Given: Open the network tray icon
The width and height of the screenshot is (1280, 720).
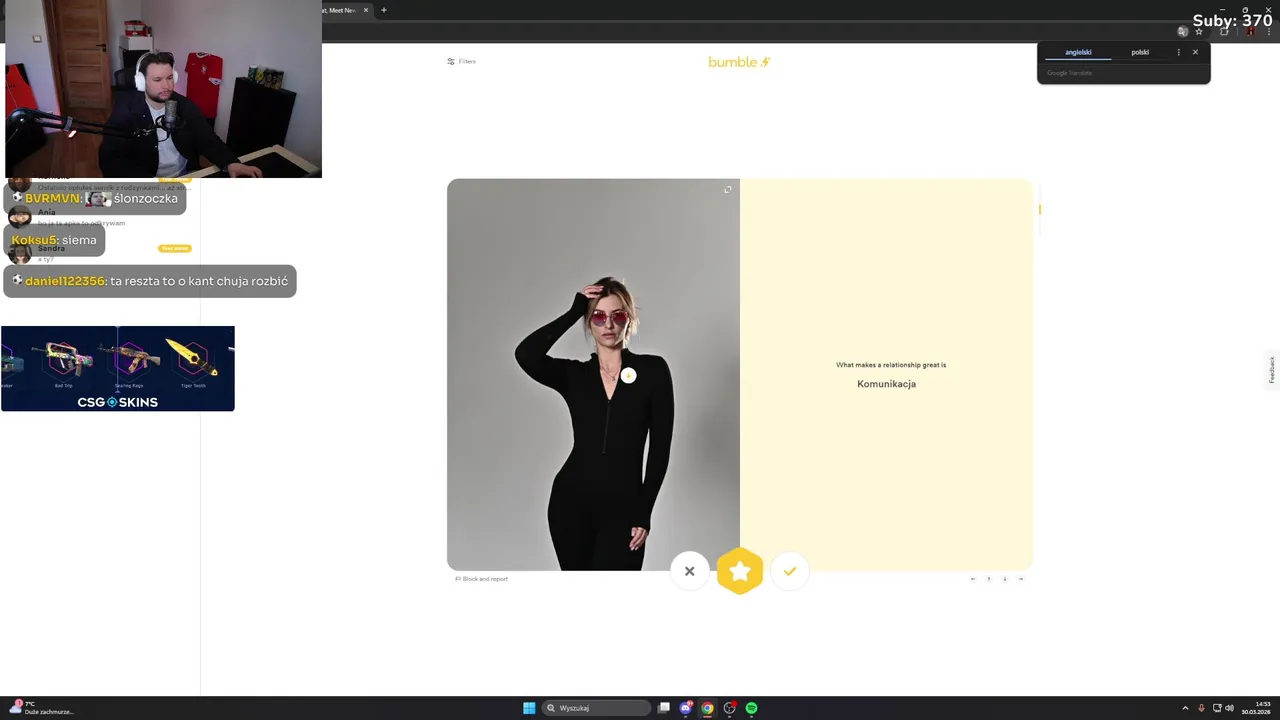Looking at the screenshot, I should pos(1217,708).
